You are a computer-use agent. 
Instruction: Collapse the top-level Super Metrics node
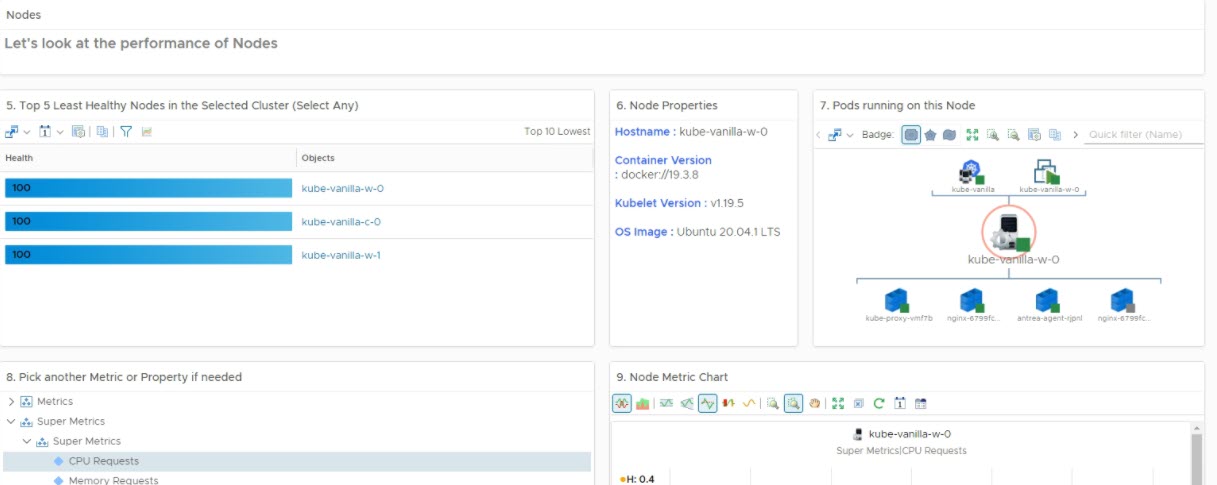(x=11, y=422)
